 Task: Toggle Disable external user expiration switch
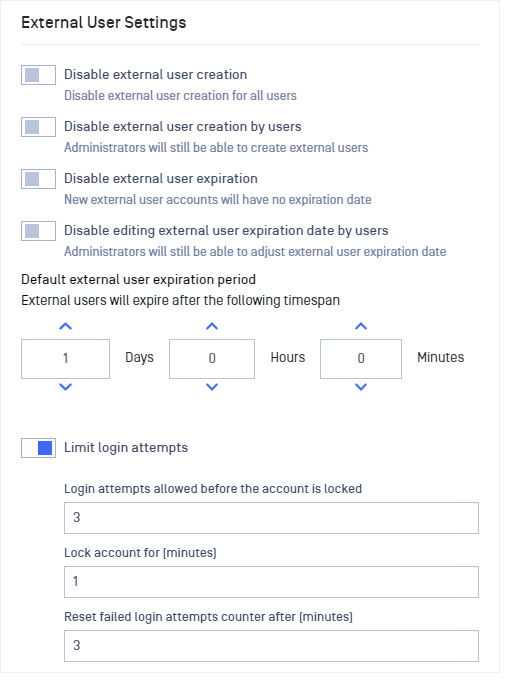pyautogui.click(x=39, y=179)
